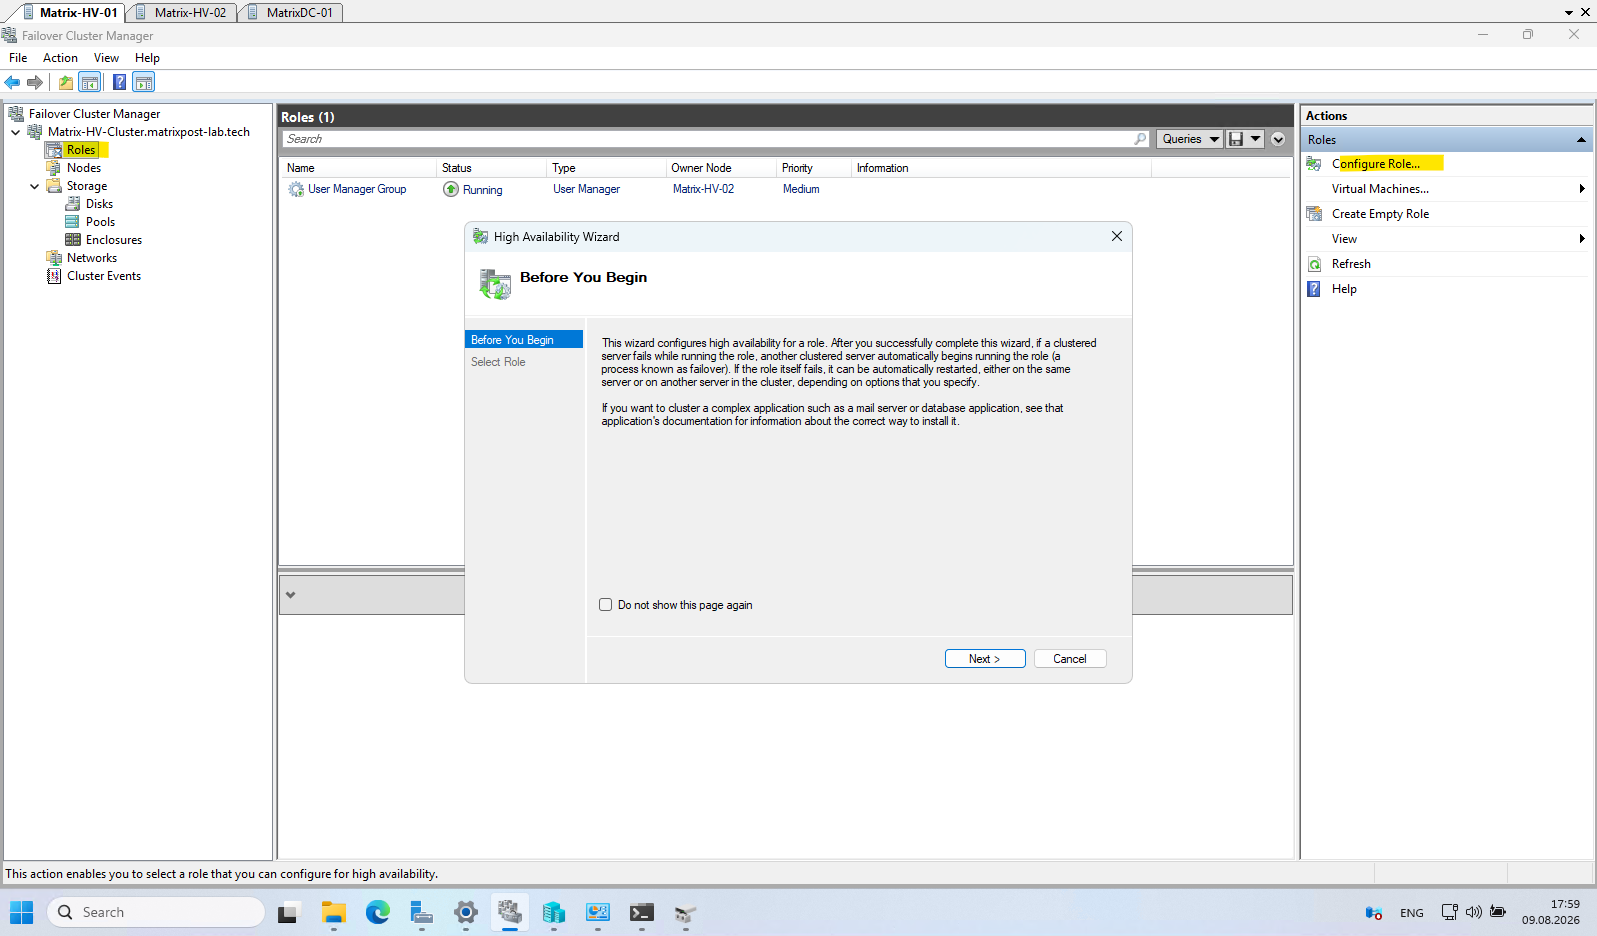Sort roles by the Name column header
The height and width of the screenshot is (936, 1597).
[358, 168]
